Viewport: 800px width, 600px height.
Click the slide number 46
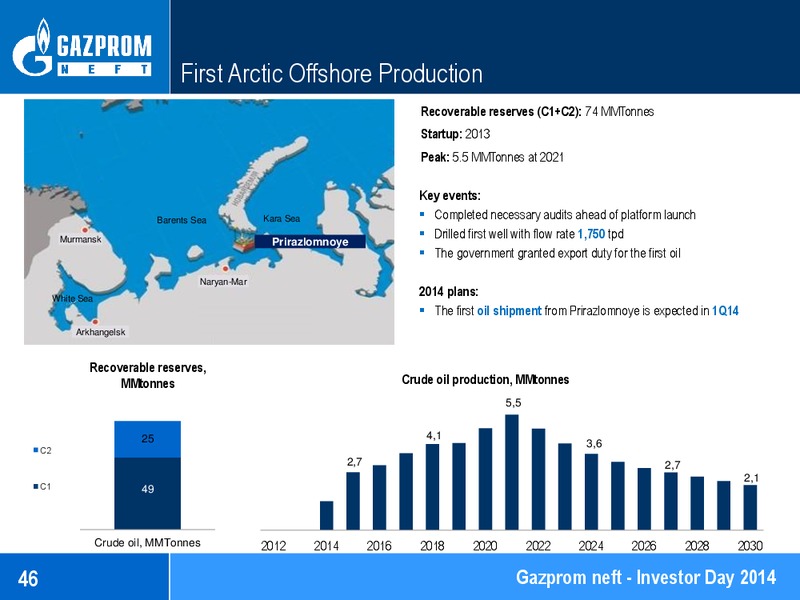pyautogui.click(x=28, y=578)
